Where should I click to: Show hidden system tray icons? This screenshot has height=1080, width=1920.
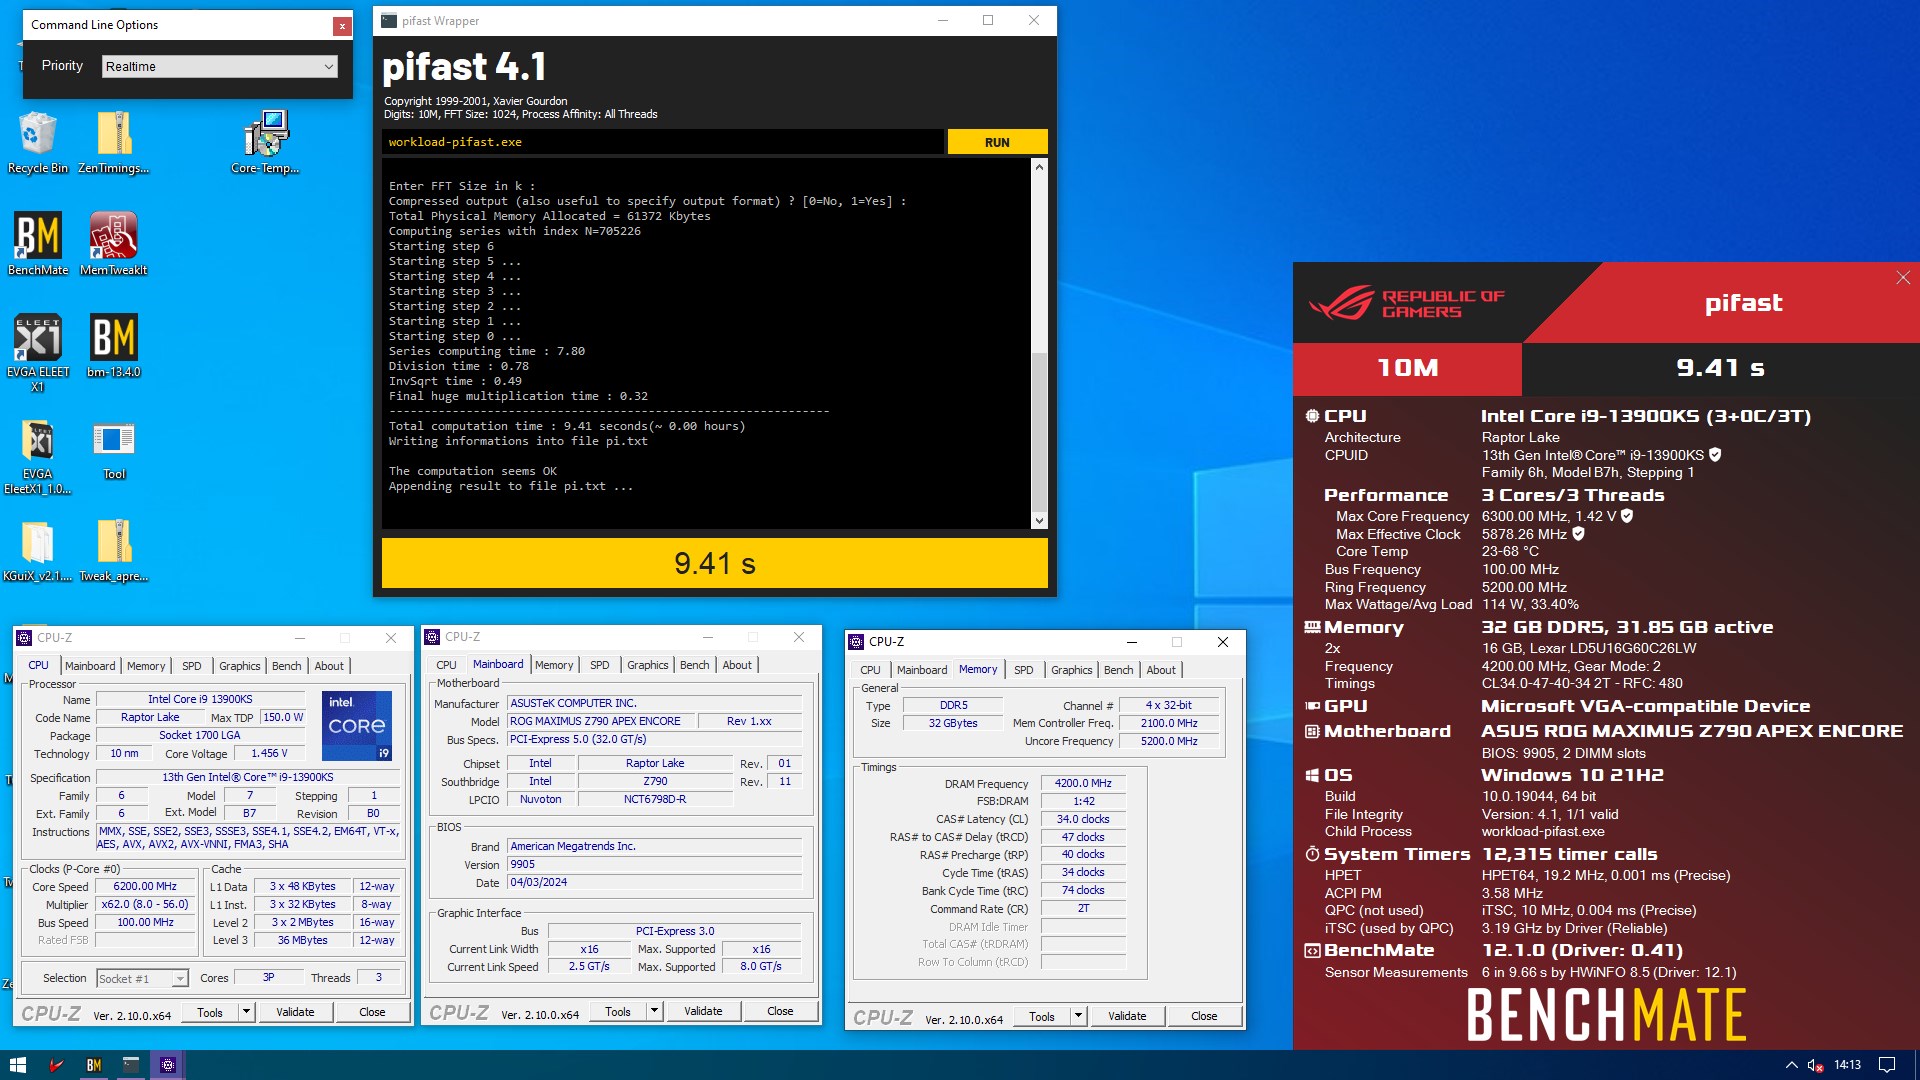(x=1791, y=1065)
